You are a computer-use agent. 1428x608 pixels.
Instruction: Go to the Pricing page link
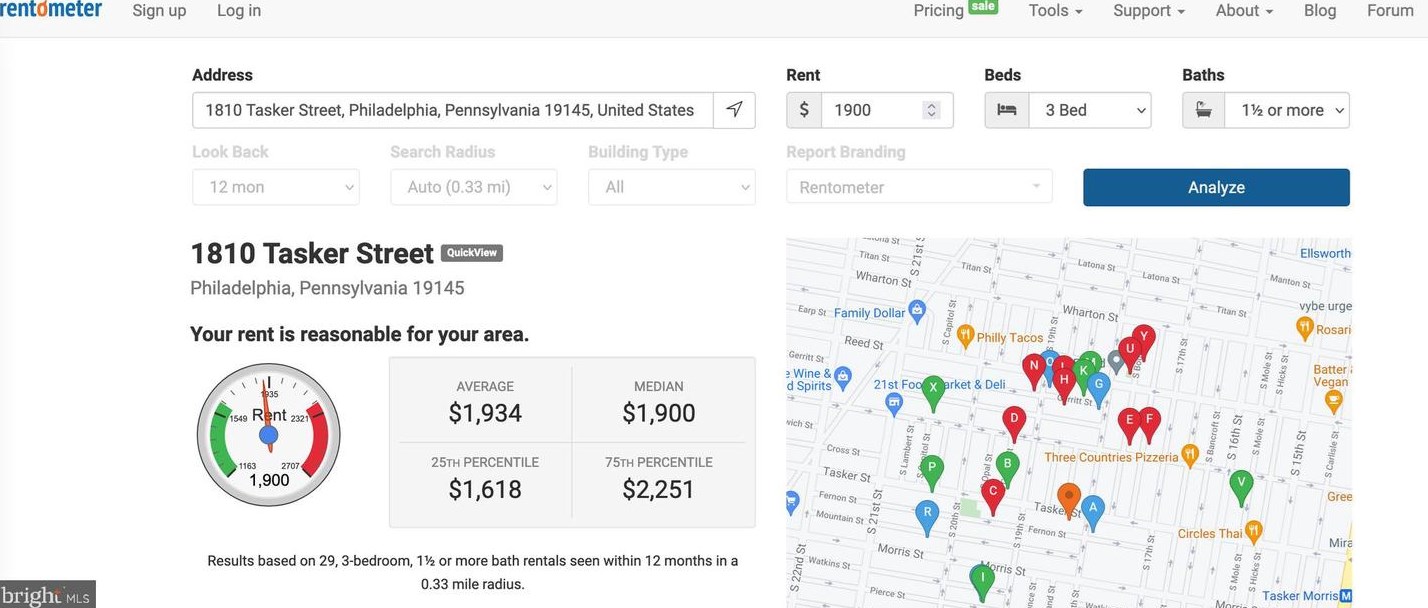click(939, 11)
